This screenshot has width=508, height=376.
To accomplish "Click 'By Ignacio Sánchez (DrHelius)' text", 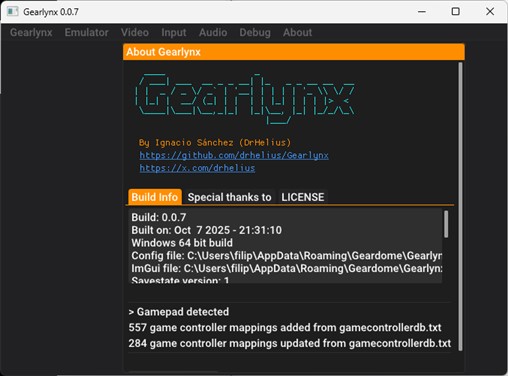I will pyautogui.click(x=215, y=143).
